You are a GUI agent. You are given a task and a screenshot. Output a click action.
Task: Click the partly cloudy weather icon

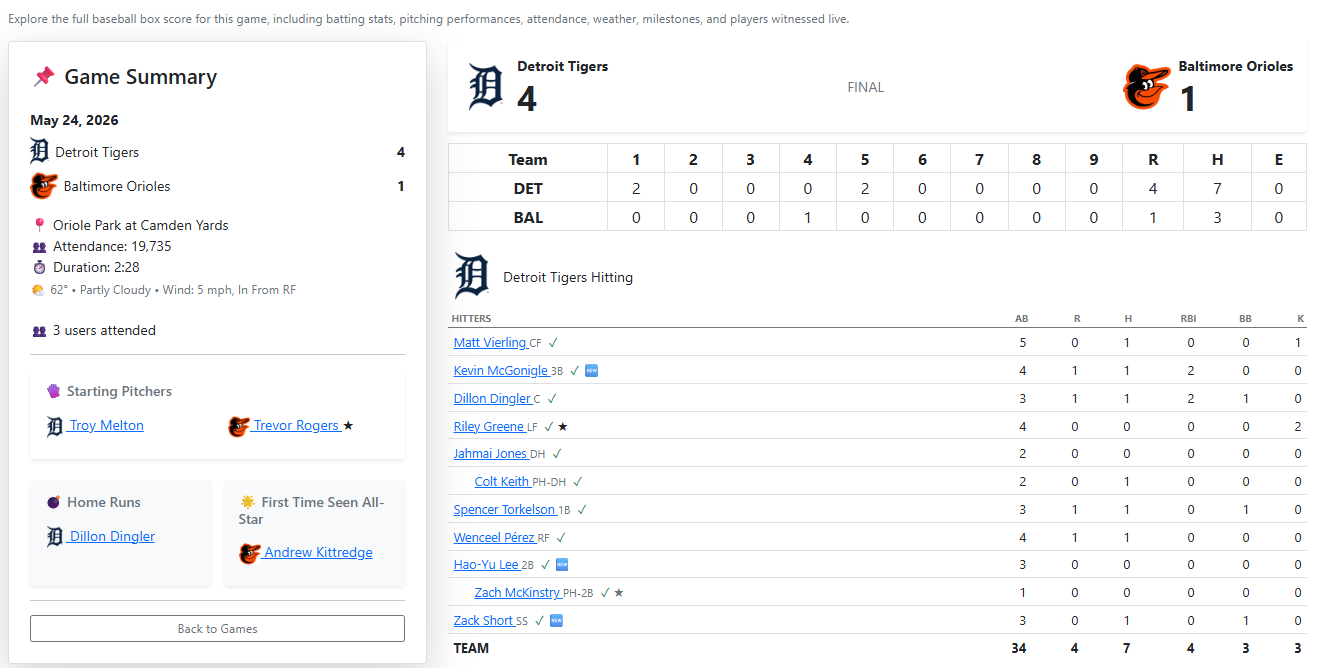pyautogui.click(x=38, y=290)
